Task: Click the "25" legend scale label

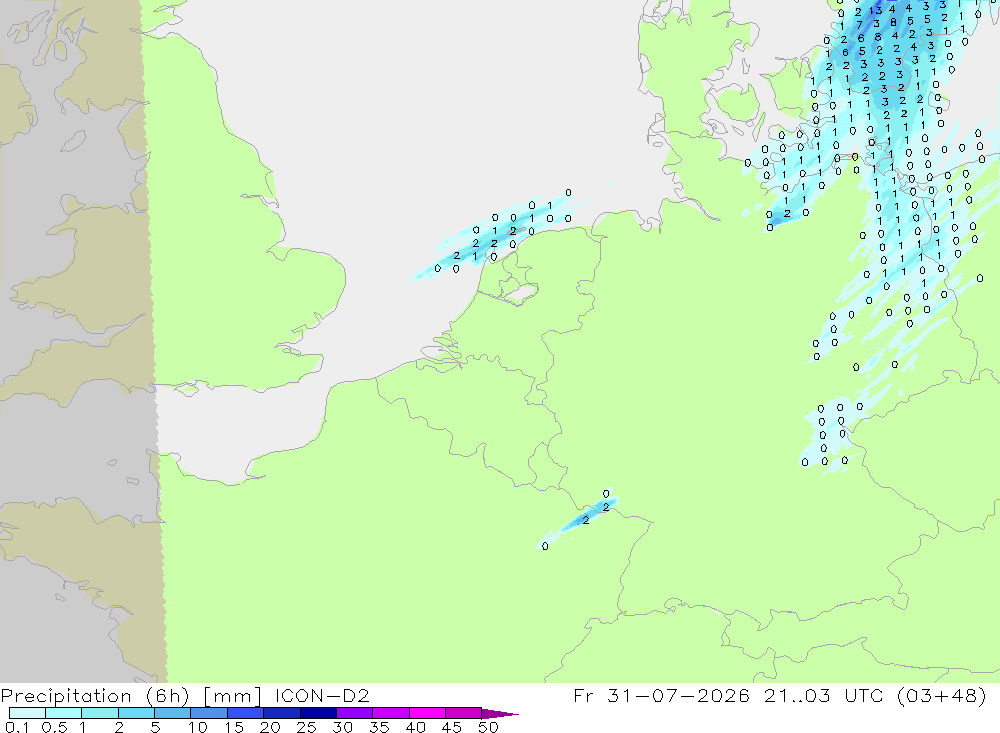Action: coord(307,727)
